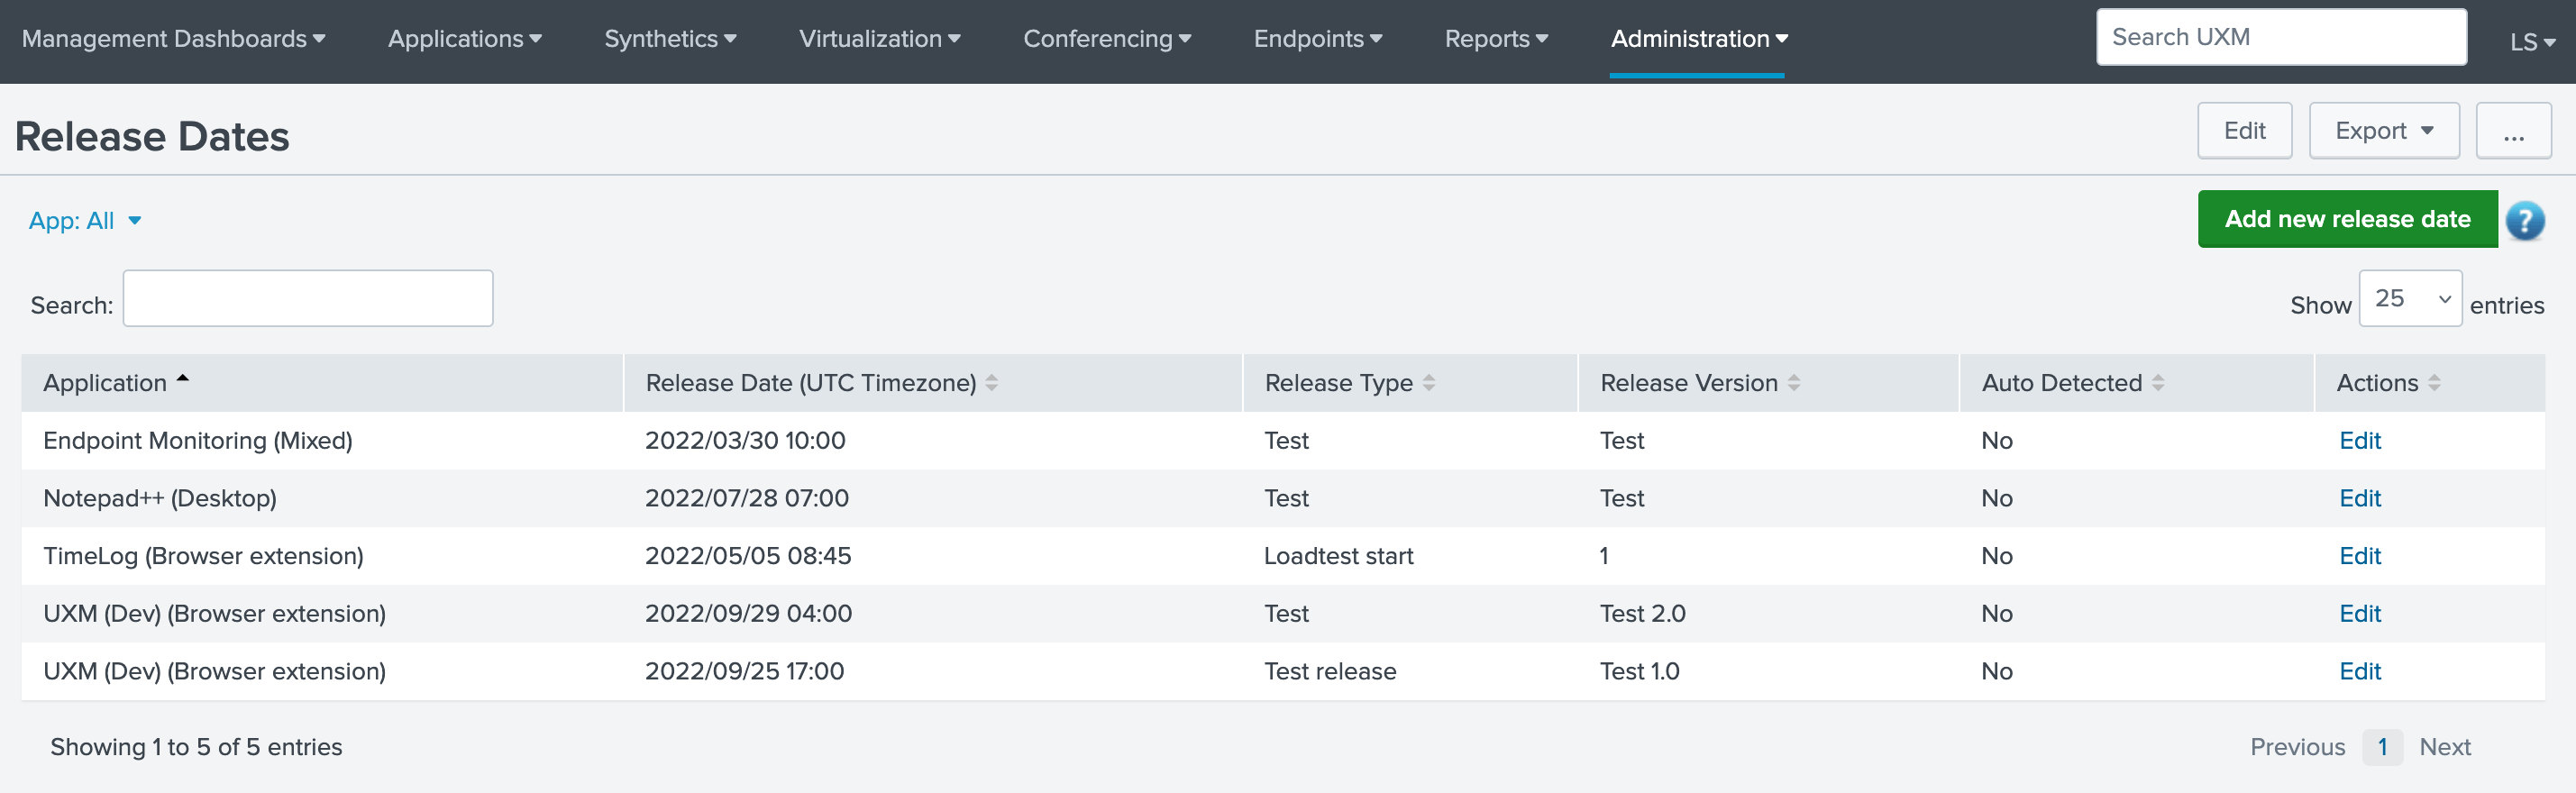This screenshot has width=2576, height=793.
Task: Sort by Release Type column icon
Action: click(x=1428, y=383)
